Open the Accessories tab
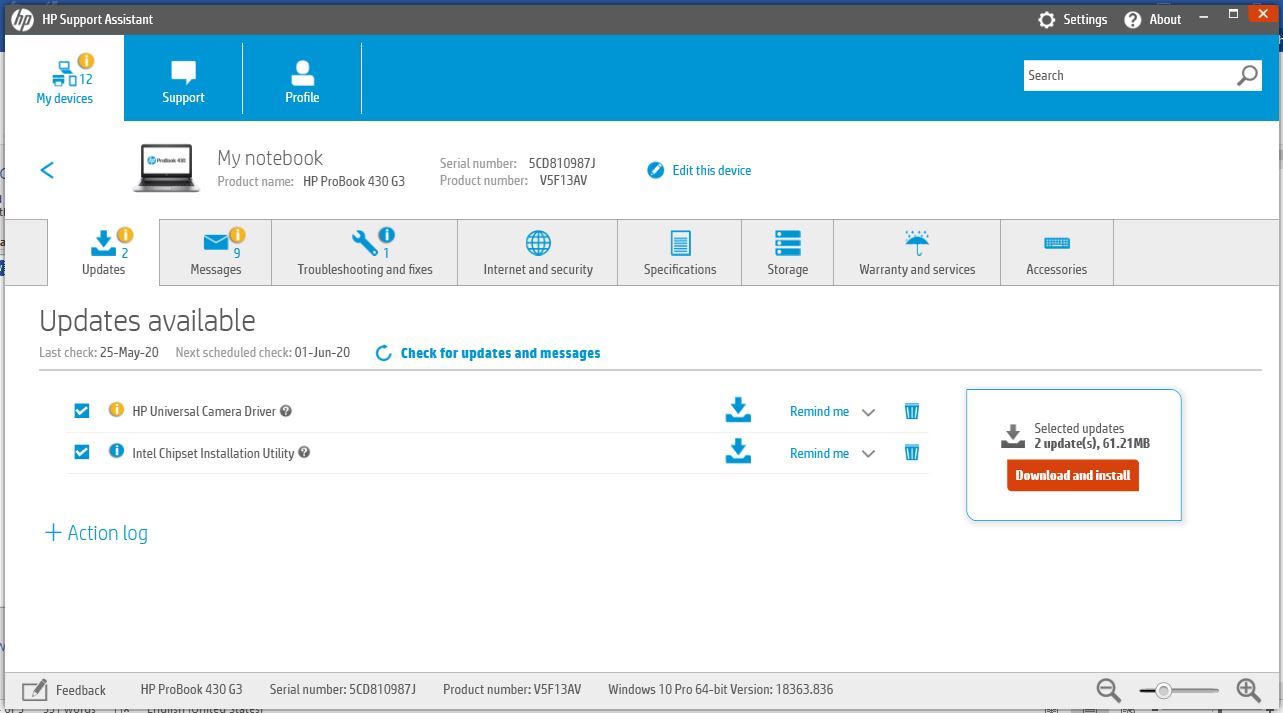1283x713 pixels. (x=1057, y=252)
